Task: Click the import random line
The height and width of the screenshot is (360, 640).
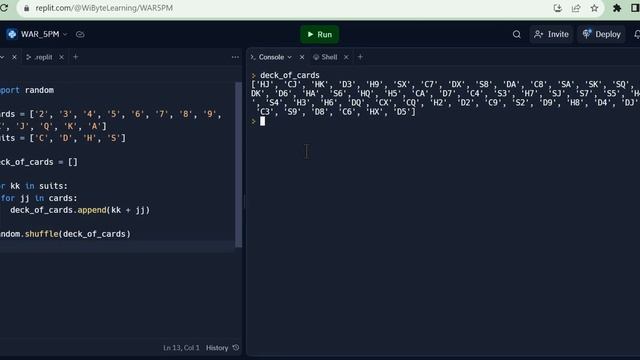Action: point(27,90)
